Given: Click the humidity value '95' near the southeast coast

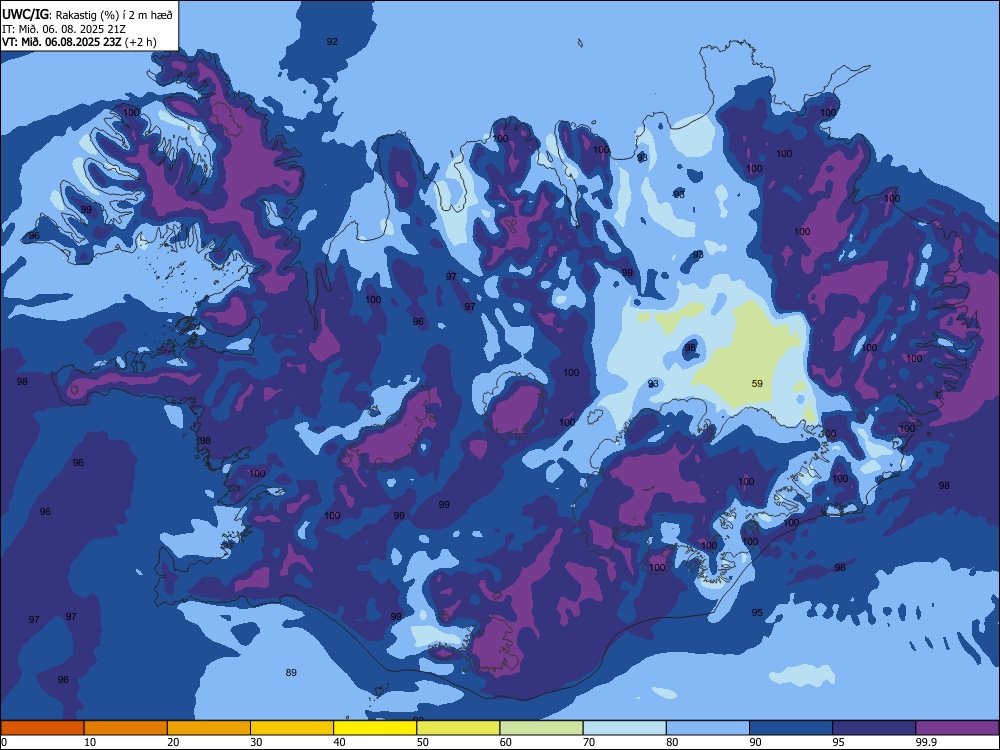Looking at the screenshot, I should click(x=756, y=612).
